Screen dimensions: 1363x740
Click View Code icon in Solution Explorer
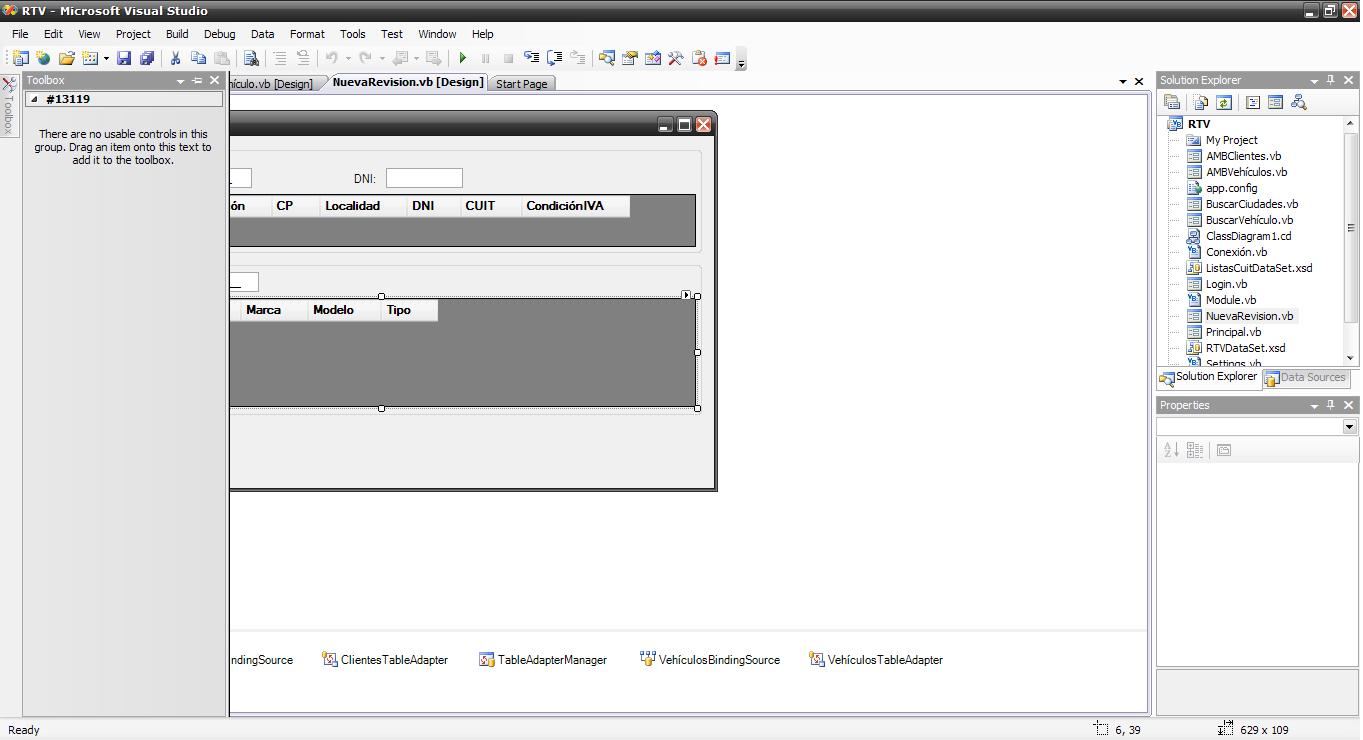pos(1252,102)
